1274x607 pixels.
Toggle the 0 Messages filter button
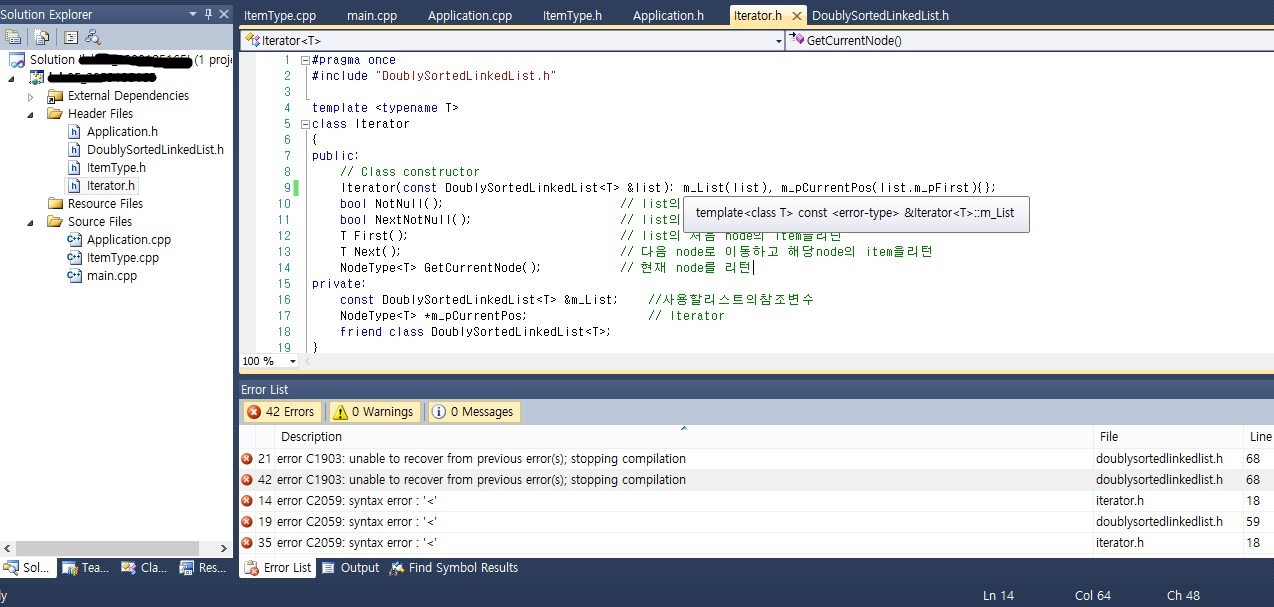pos(472,412)
